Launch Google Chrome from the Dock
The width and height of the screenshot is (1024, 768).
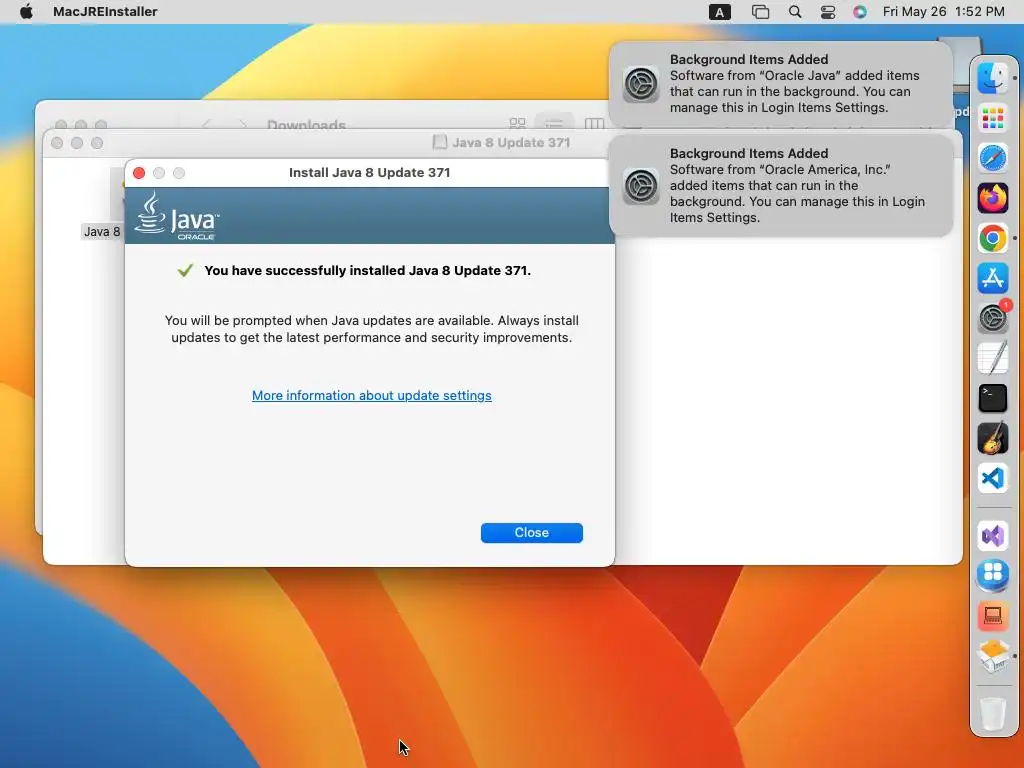(x=993, y=238)
